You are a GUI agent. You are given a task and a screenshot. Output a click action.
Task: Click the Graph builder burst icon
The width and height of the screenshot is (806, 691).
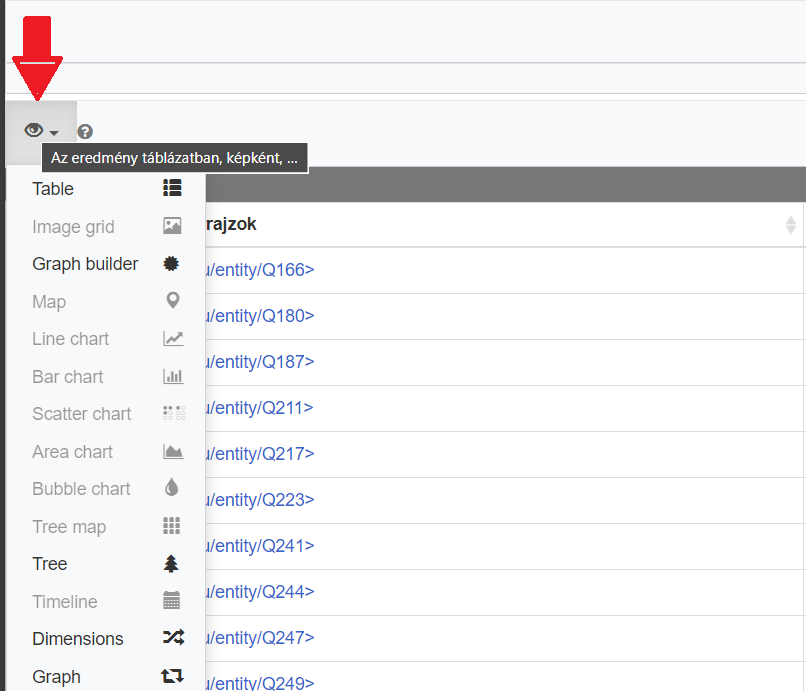click(172, 264)
